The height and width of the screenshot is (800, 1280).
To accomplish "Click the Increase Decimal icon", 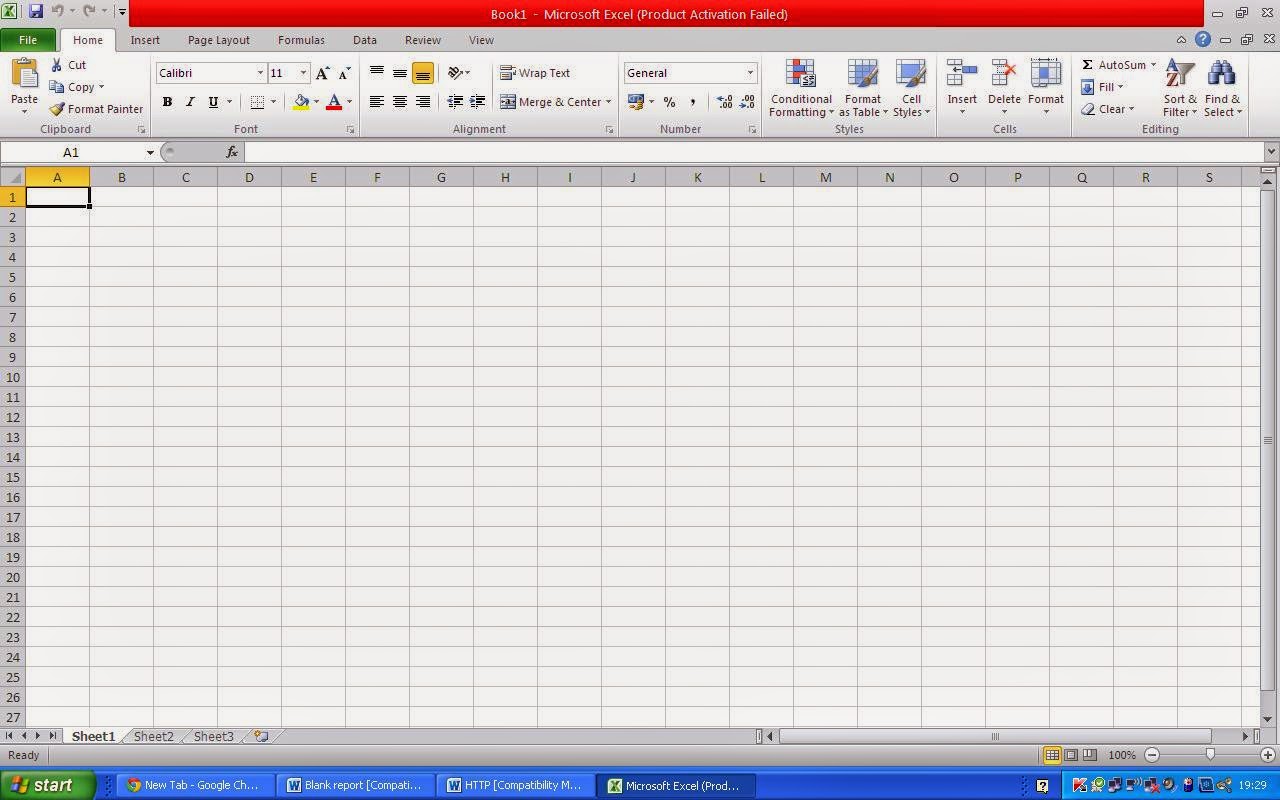I will [724, 101].
